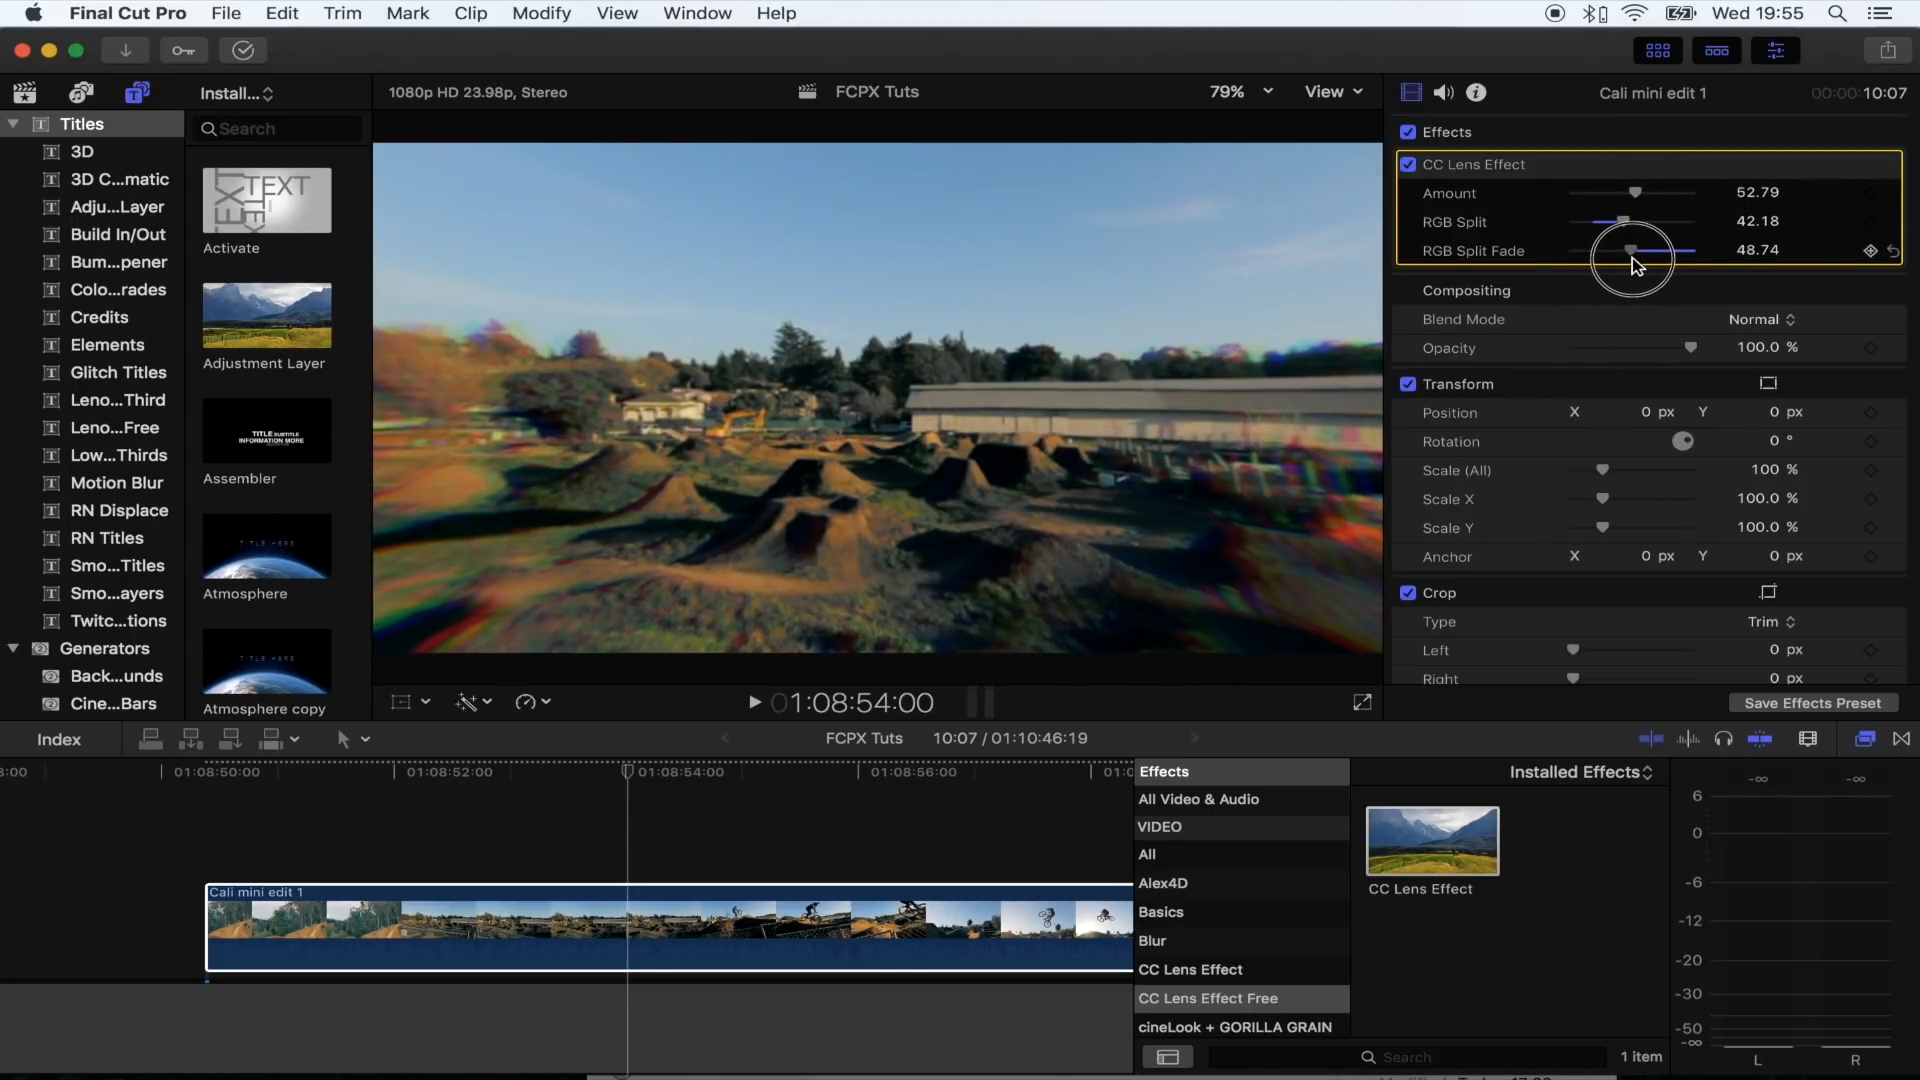The height and width of the screenshot is (1080, 1920).
Task: Open the Blend Mode dropdown set to Normal
Action: 1761,319
